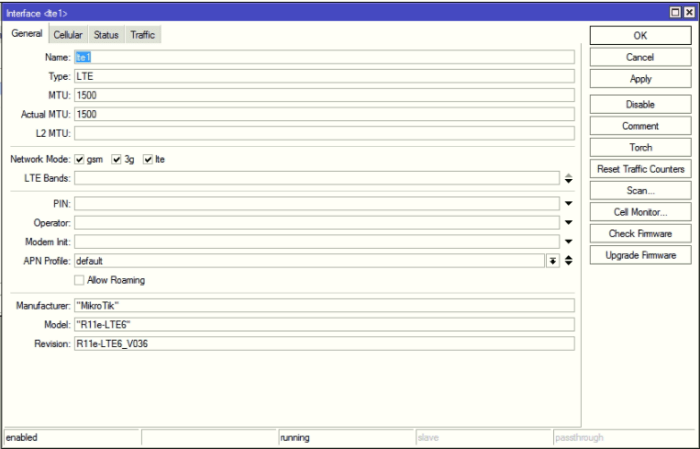Click the MTU field showing 1500
The width and height of the screenshot is (700, 449).
324,95
